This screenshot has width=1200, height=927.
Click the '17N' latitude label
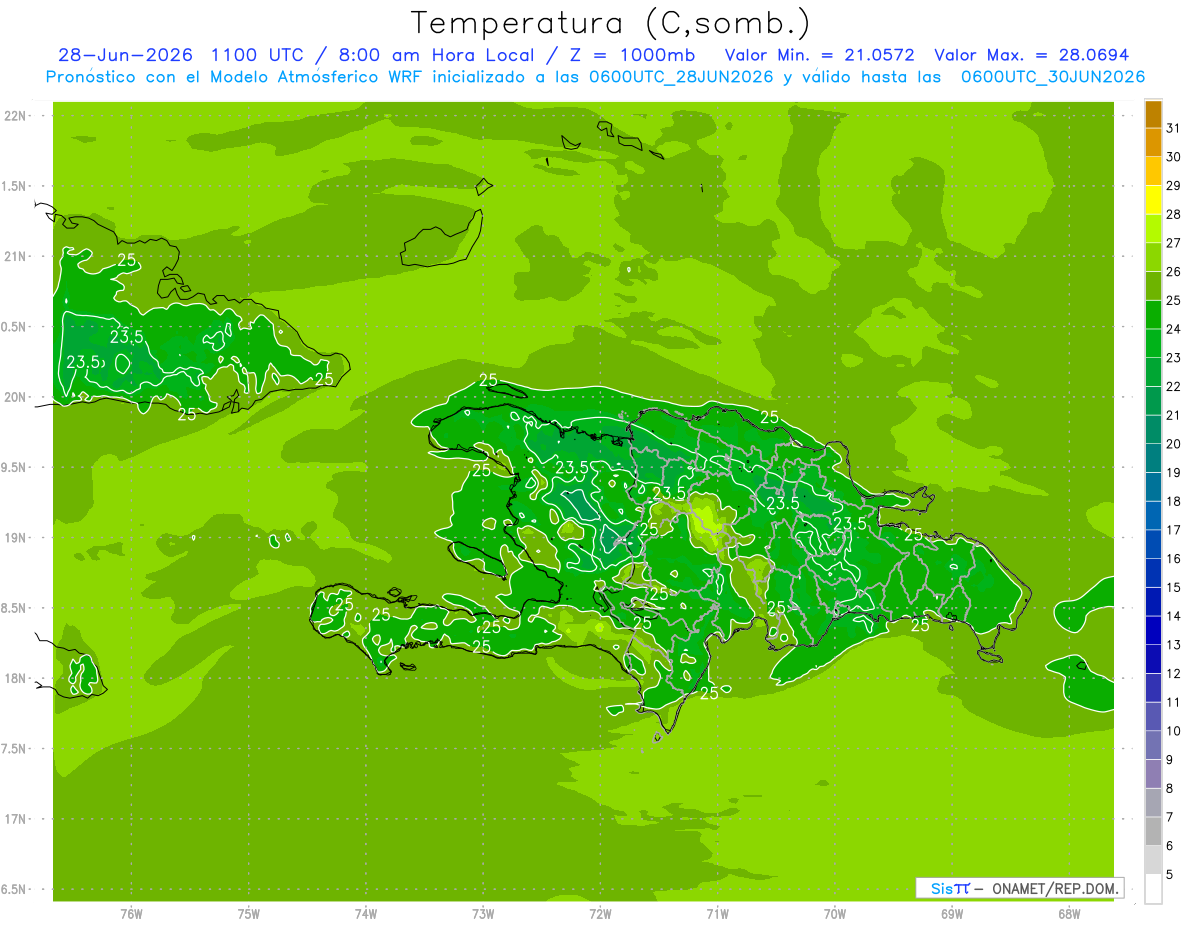[17, 819]
